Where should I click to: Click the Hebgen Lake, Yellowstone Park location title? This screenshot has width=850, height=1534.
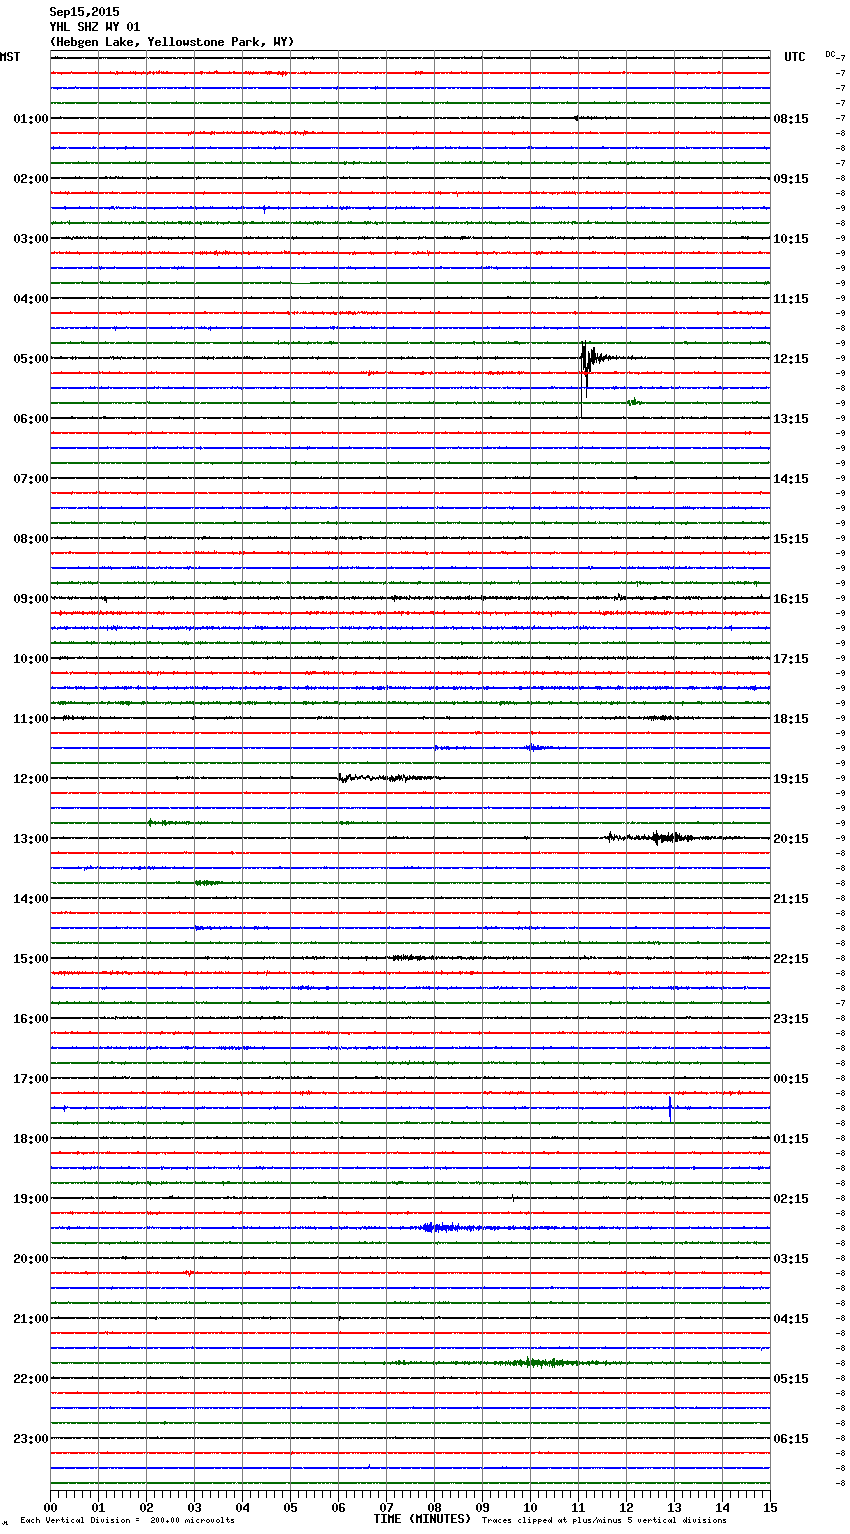(x=172, y=42)
